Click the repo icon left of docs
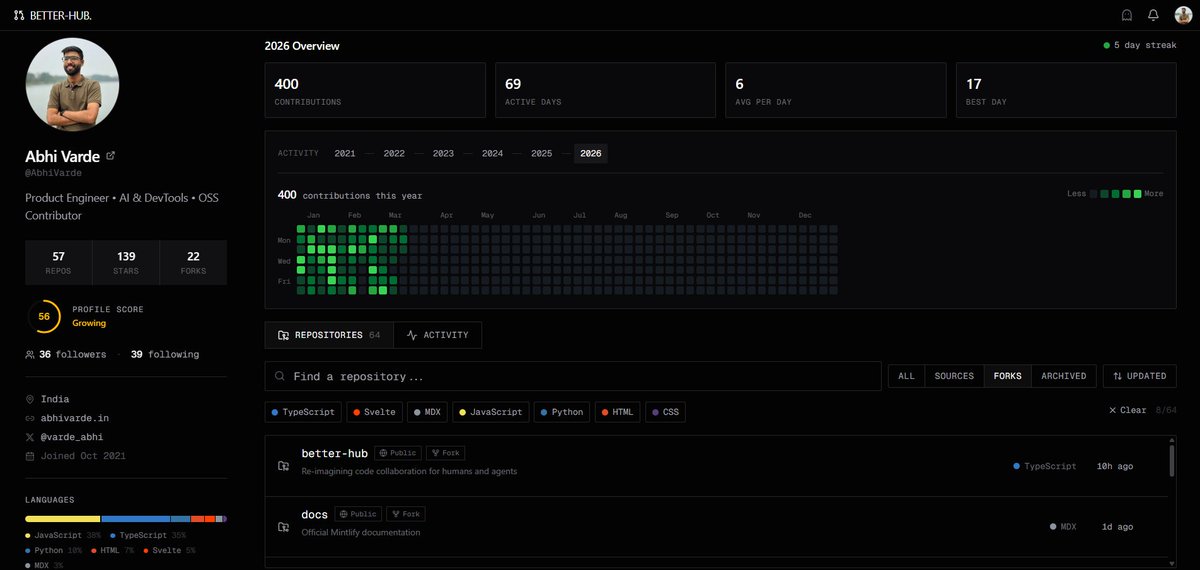Viewport: 1200px width, 570px height. coord(283,527)
